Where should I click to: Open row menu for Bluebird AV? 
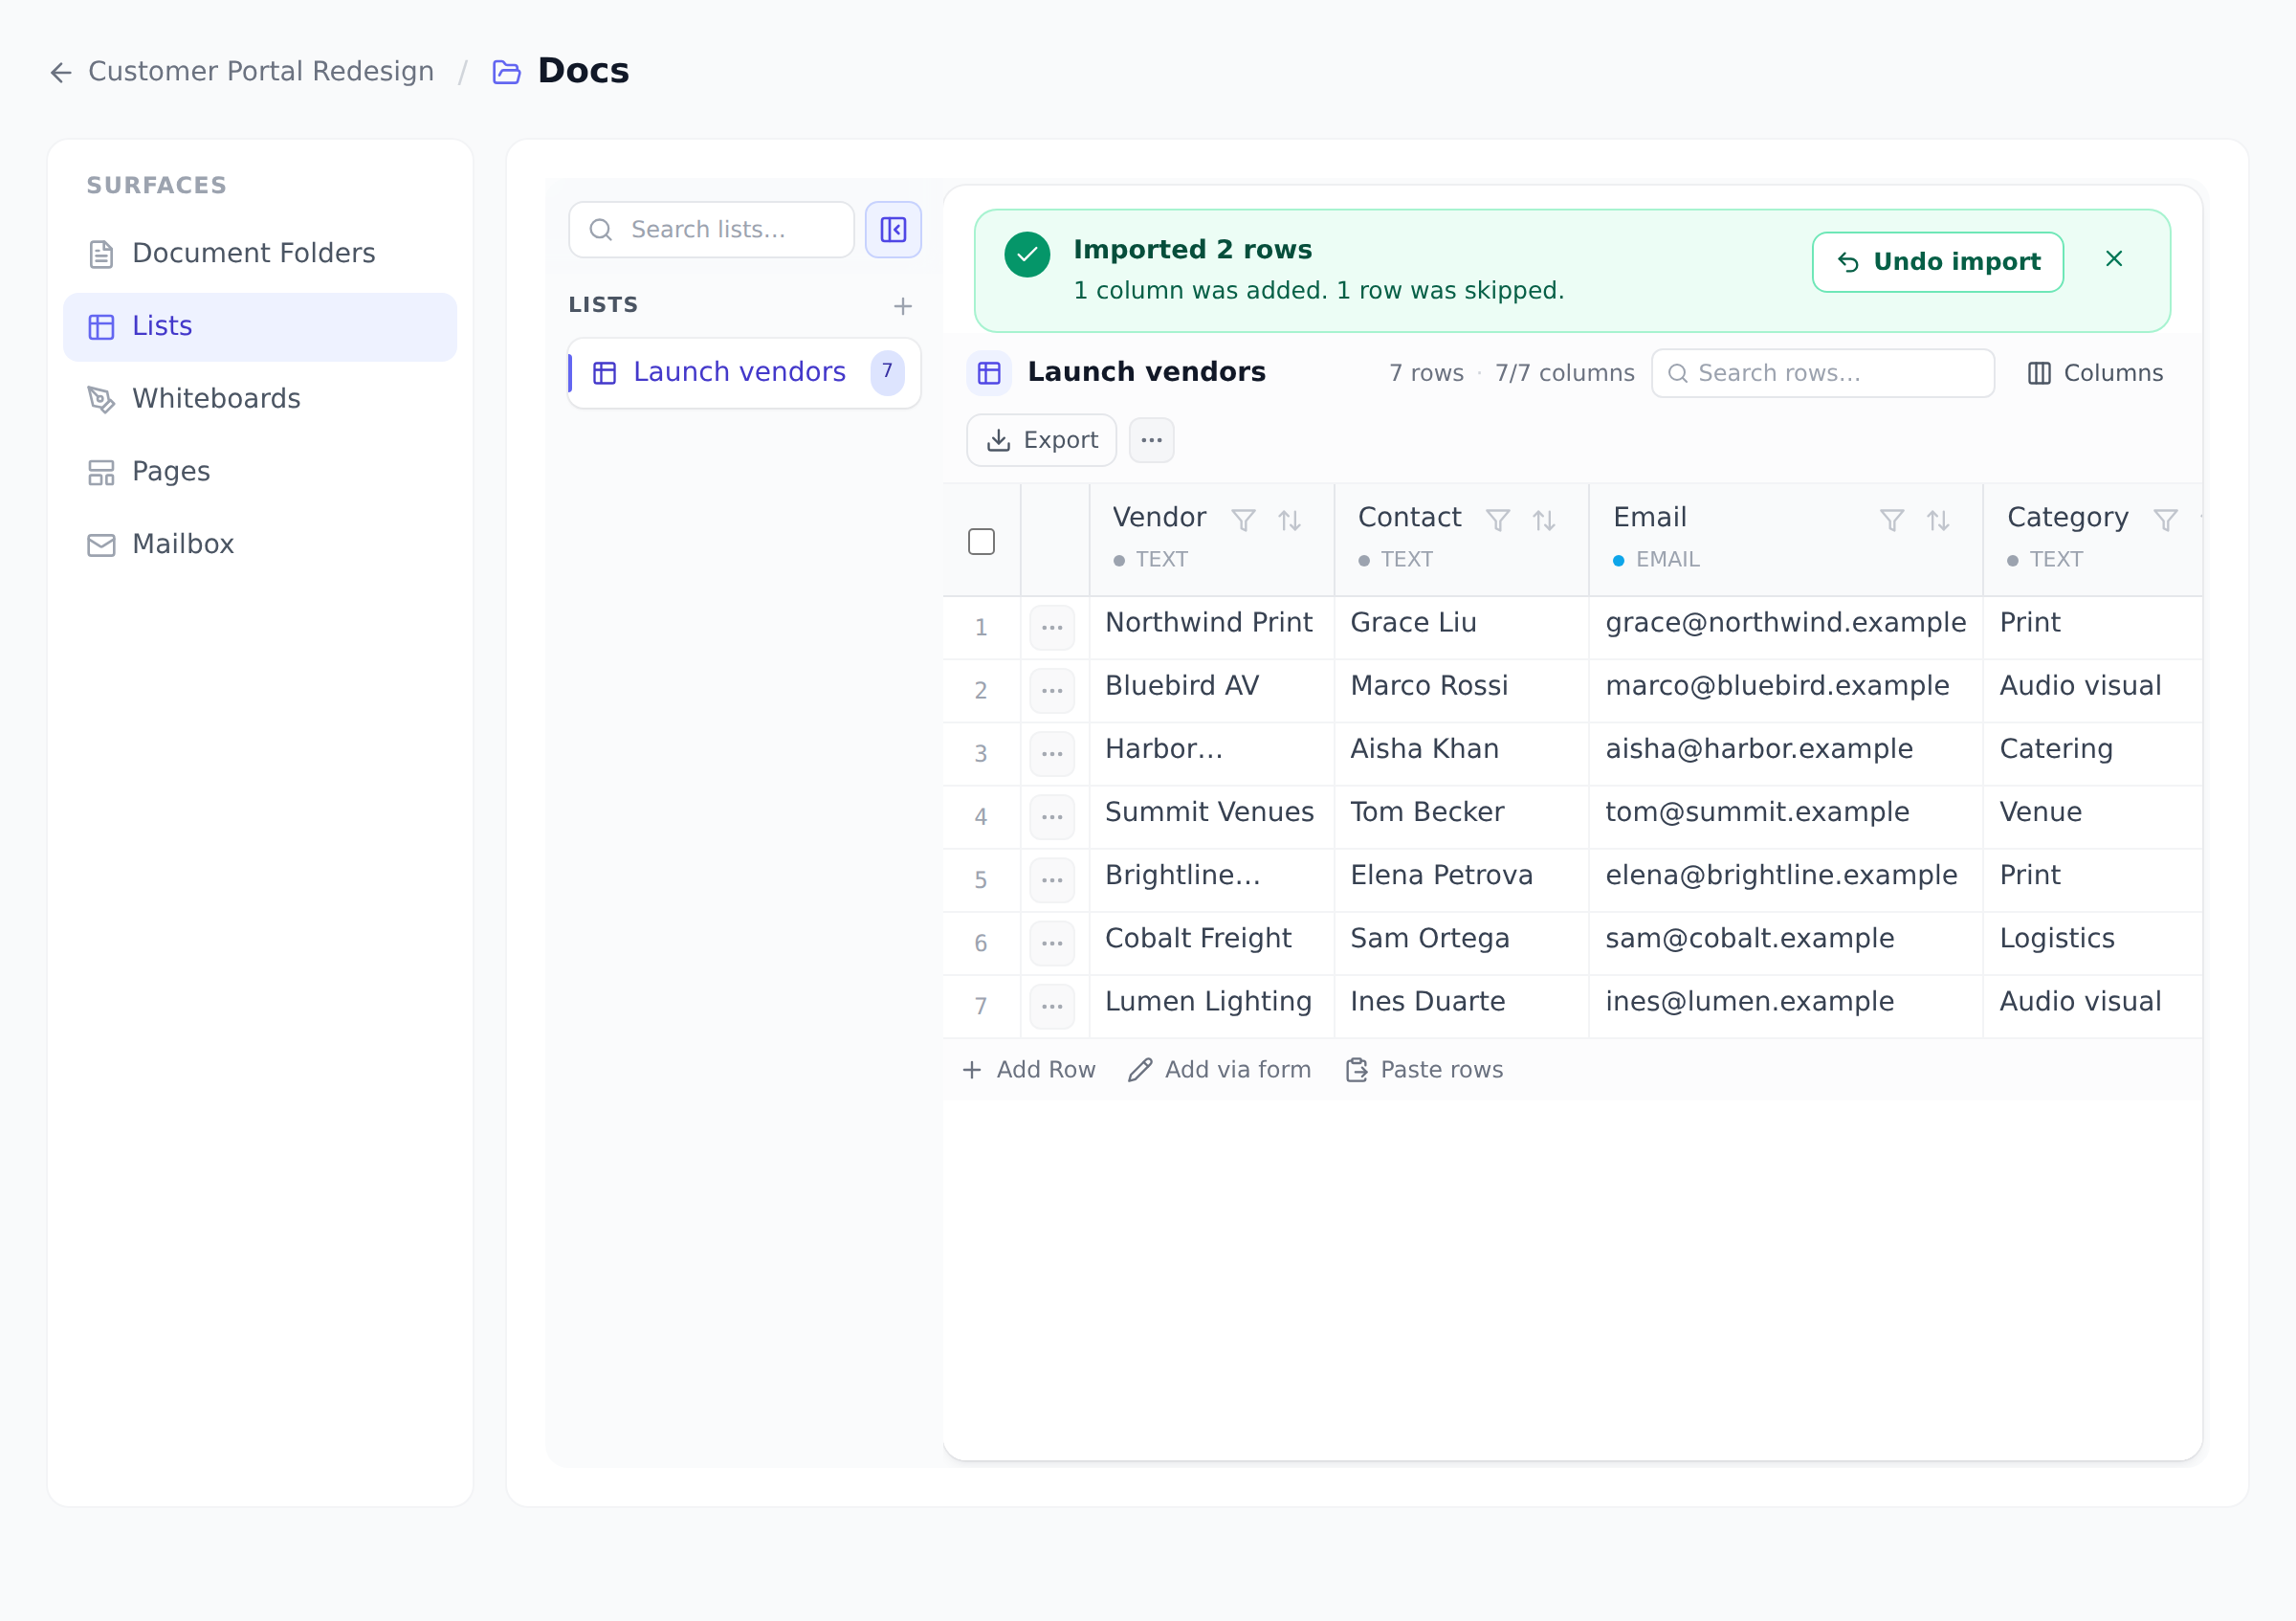1052,690
